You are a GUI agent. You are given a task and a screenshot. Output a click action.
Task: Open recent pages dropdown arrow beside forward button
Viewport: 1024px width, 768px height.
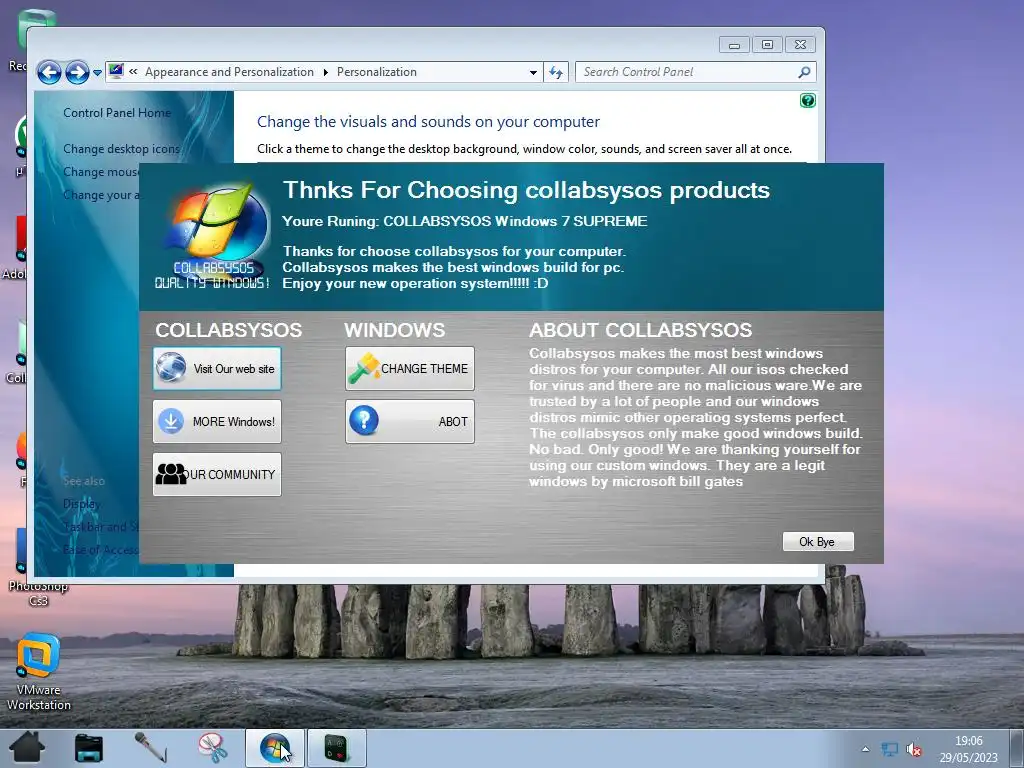[97, 72]
